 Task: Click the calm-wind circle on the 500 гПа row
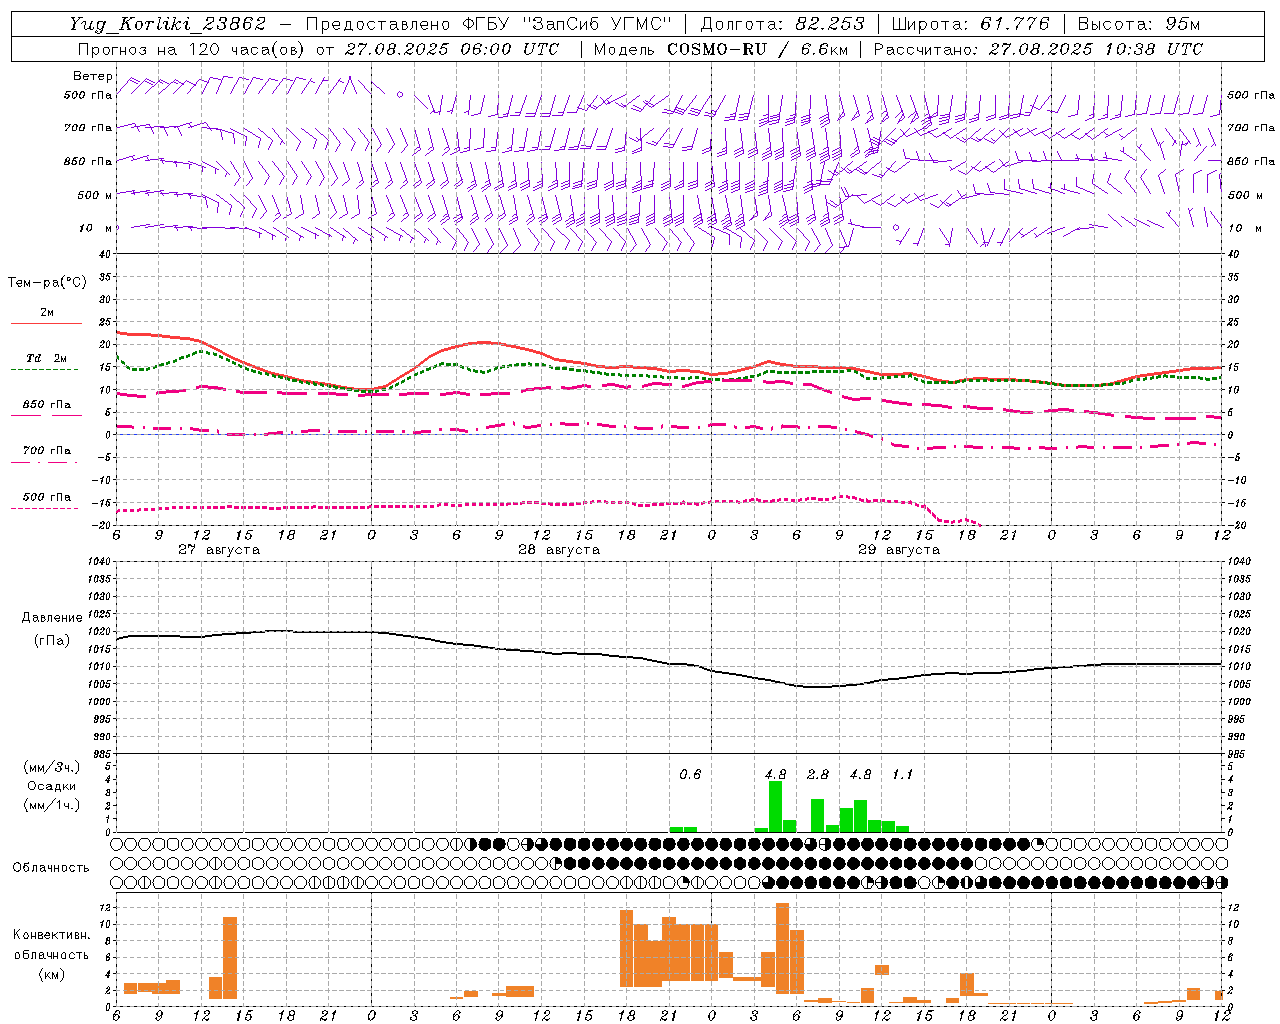pyautogui.click(x=400, y=95)
